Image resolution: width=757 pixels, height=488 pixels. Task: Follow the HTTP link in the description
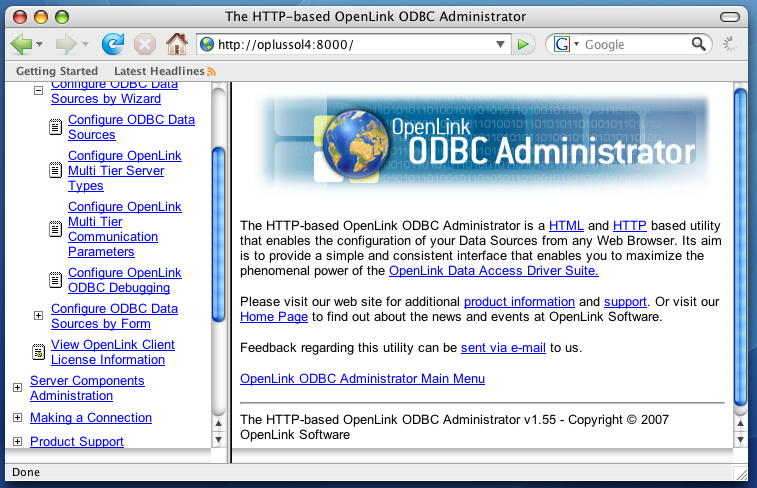(x=630, y=226)
